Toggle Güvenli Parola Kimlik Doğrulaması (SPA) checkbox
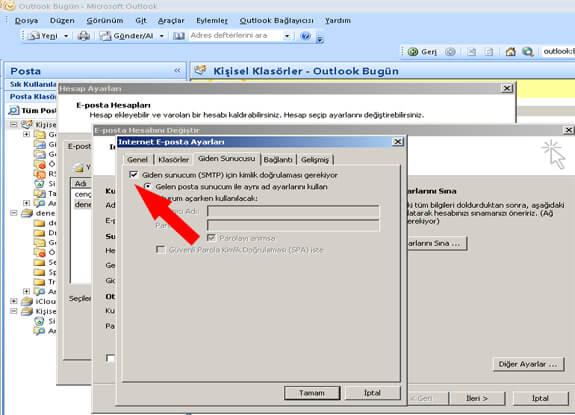The height and width of the screenshot is (415, 575). (x=160, y=249)
